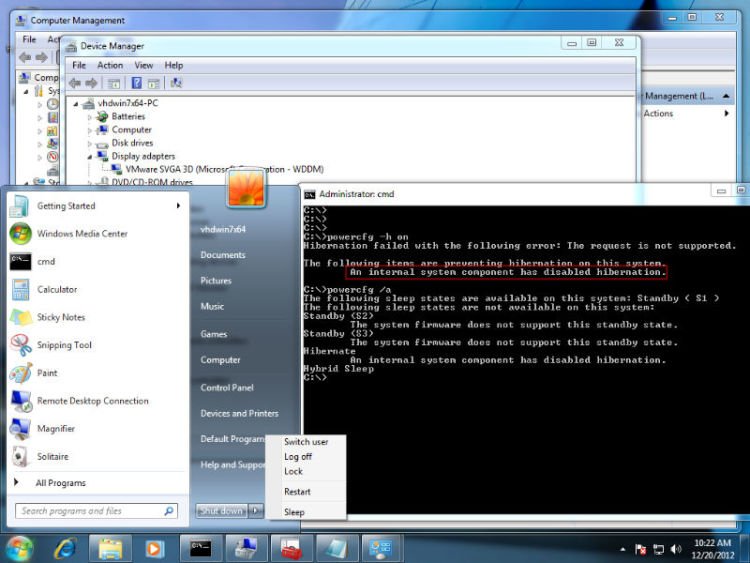
Task: Open Device Manager Help menu
Action: 174,66
